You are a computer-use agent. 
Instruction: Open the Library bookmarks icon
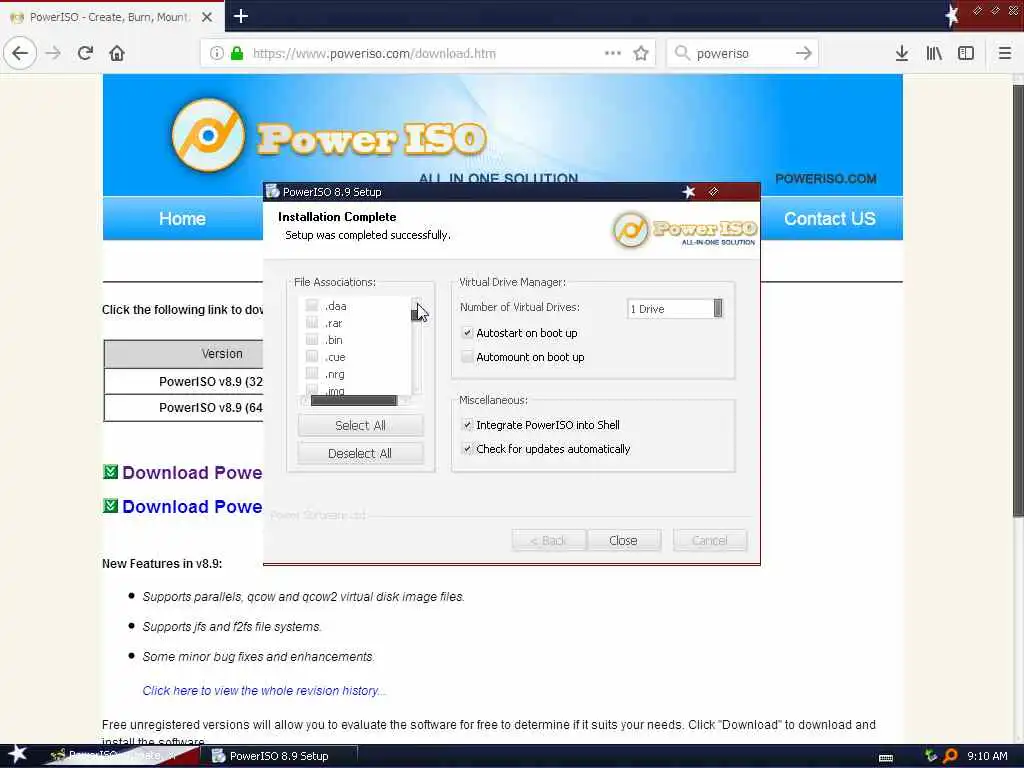pos(934,53)
